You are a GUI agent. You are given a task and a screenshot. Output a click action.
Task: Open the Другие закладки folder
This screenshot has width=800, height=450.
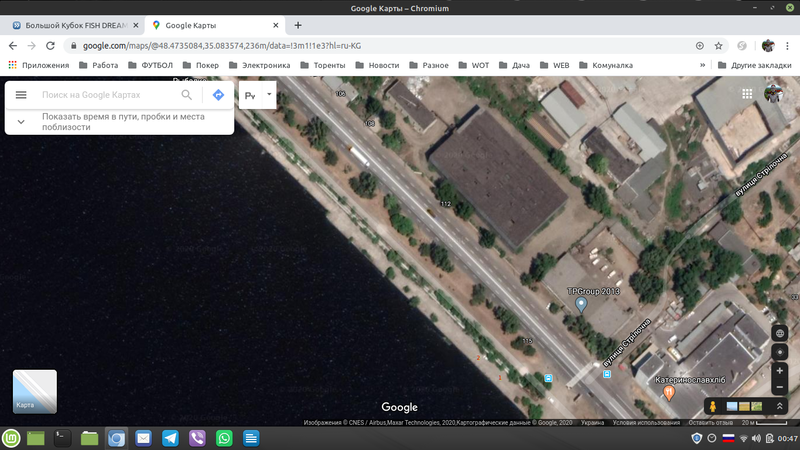(x=755, y=65)
